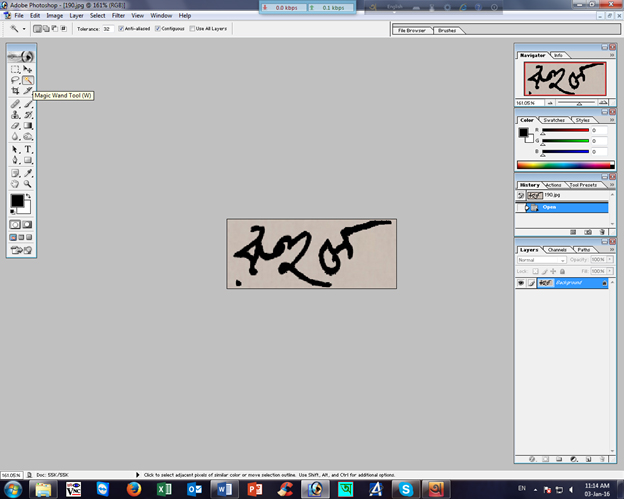
Task: Open the Normal blend mode dropdown
Action: [x=542, y=260]
